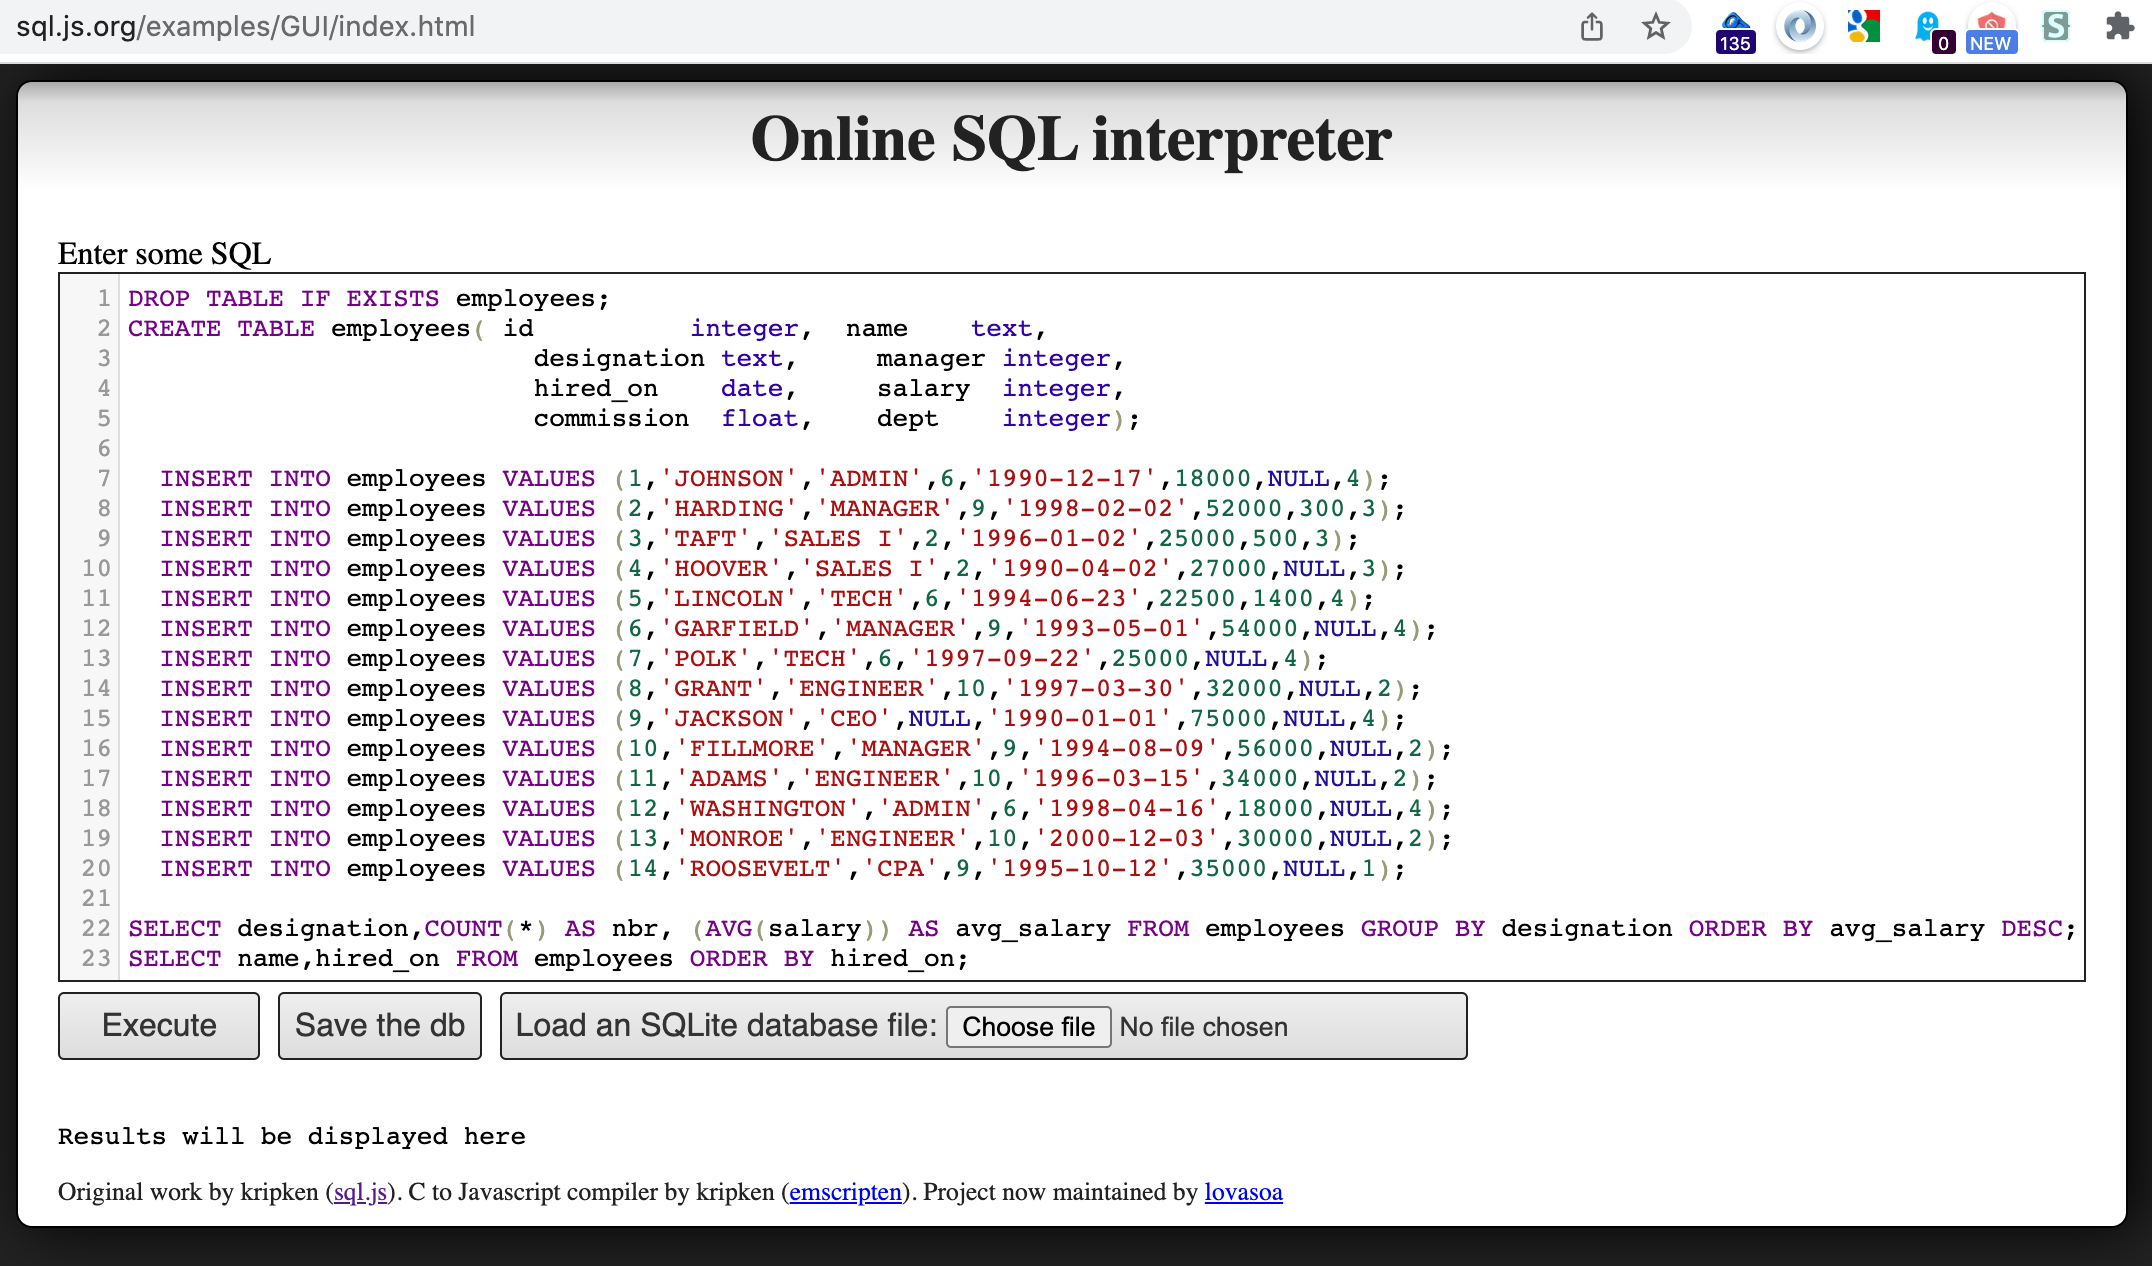The image size is (2152, 1266).
Task: Click the green S extension icon
Action: tap(2055, 27)
